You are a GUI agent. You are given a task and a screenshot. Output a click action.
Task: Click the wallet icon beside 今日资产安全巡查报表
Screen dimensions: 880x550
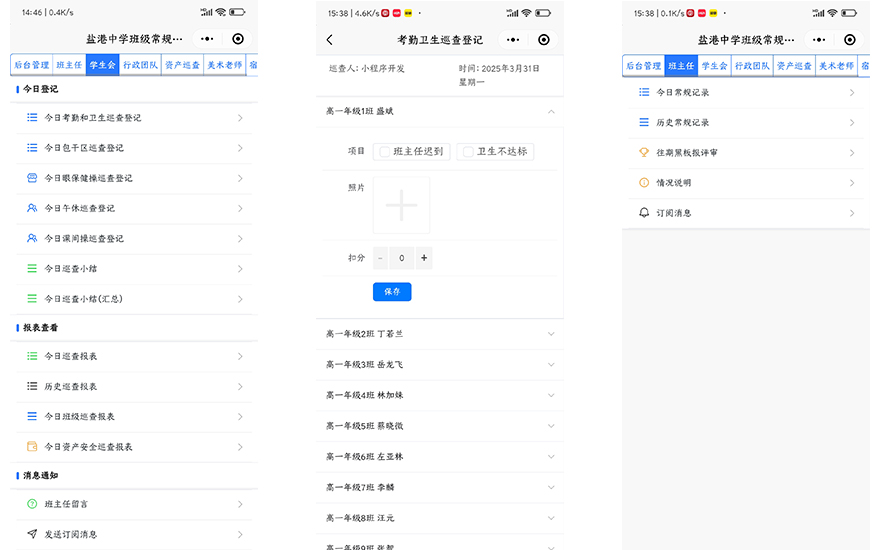click(x=32, y=447)
